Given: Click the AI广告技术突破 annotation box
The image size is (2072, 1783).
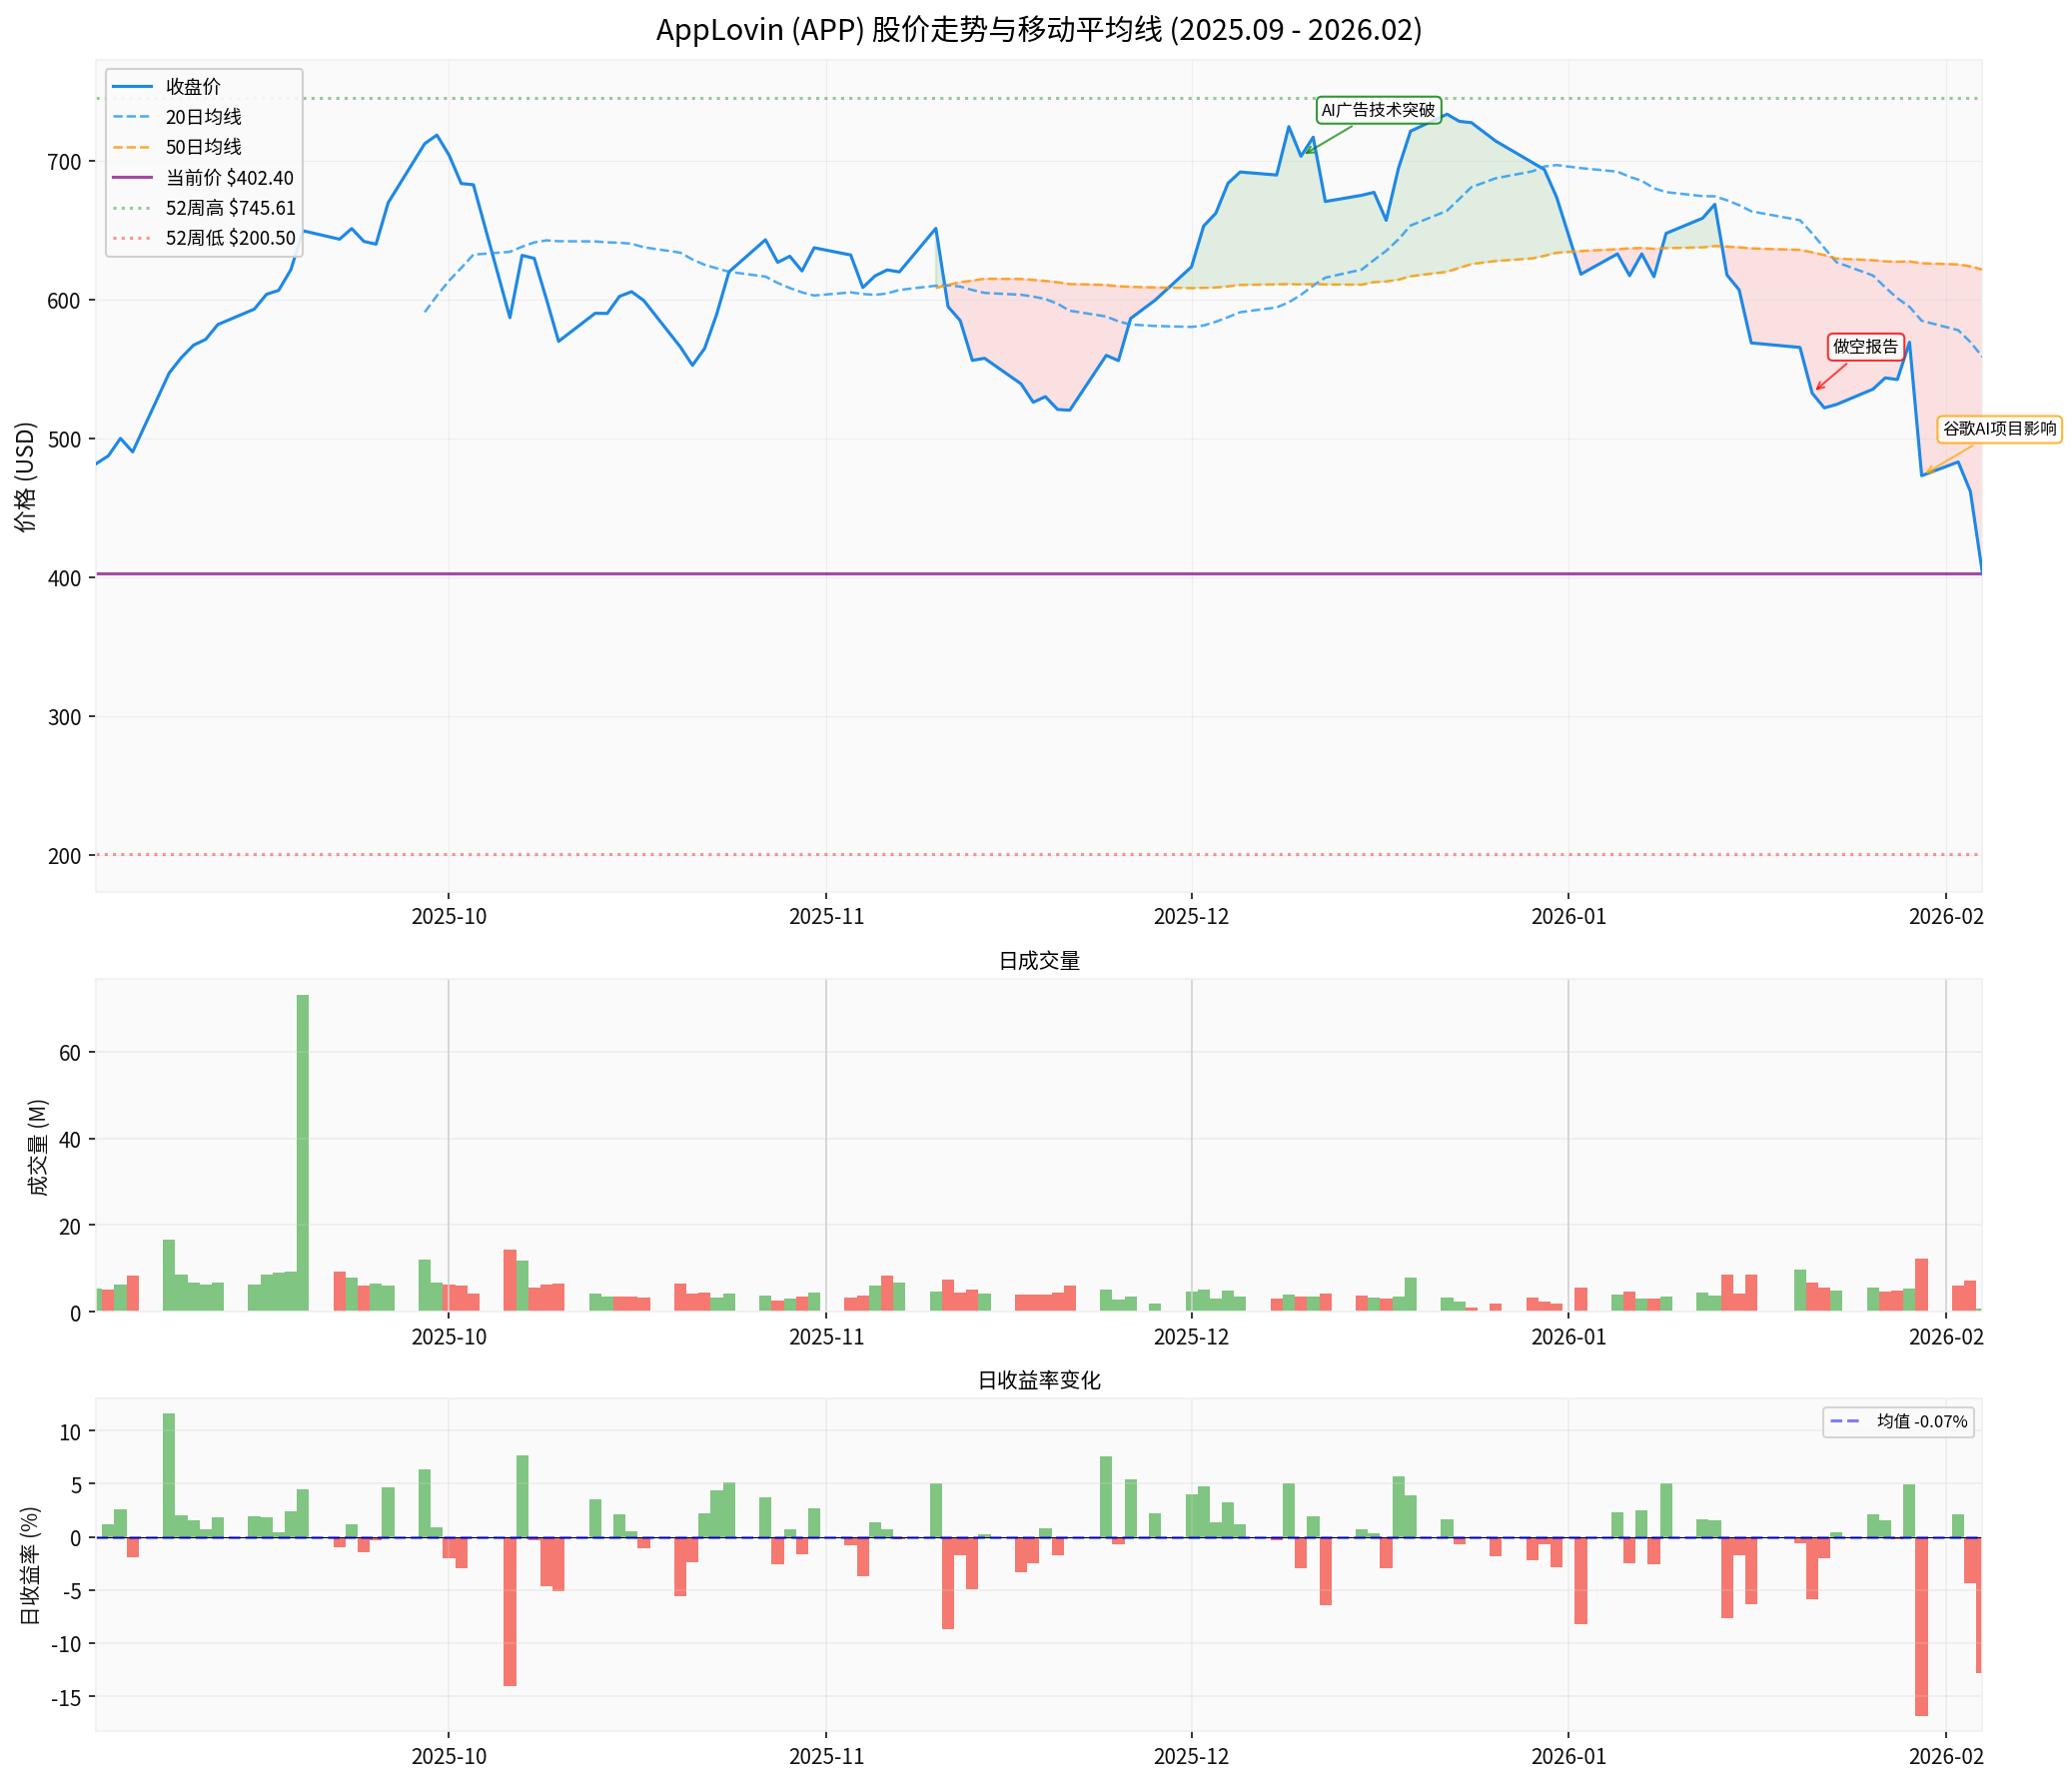Looking at the screenshot, I should point(1377,110).
